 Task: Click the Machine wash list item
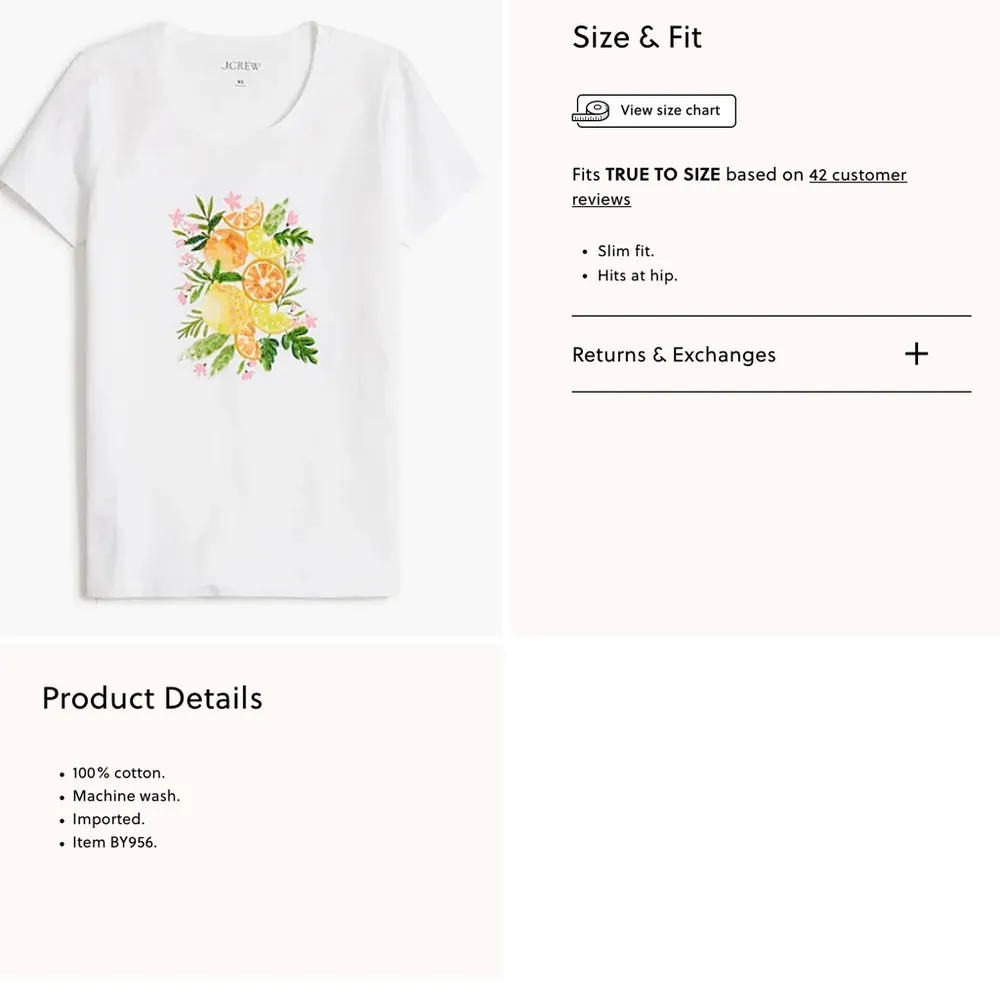(x=126, y=796)
